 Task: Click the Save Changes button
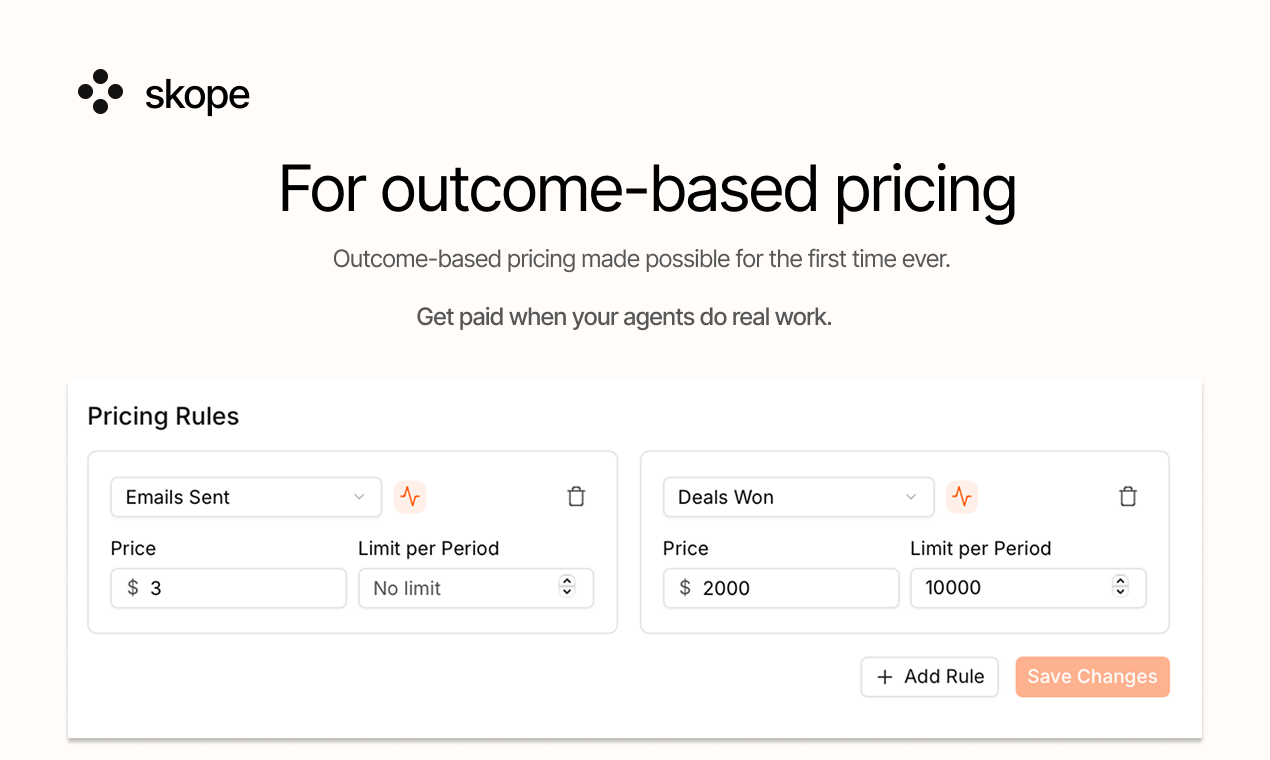coord(1092,677)
